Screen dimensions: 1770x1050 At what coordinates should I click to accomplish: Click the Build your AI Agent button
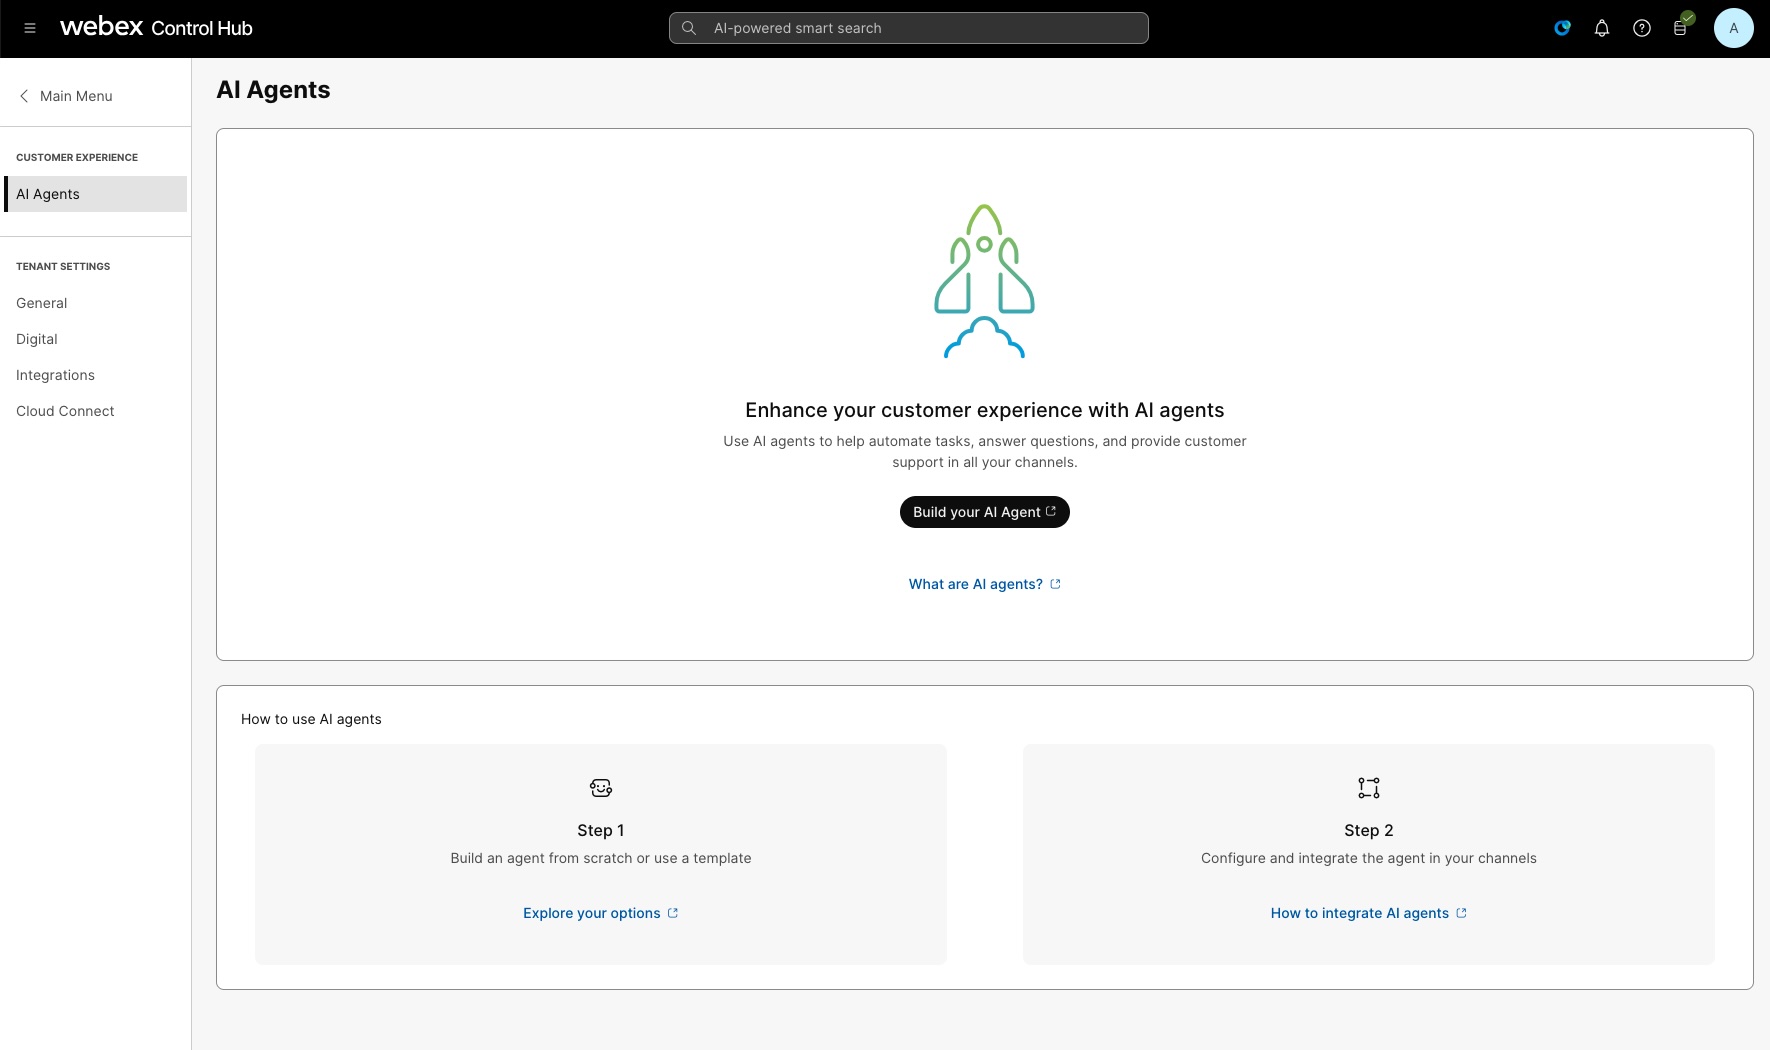point(984,512)
